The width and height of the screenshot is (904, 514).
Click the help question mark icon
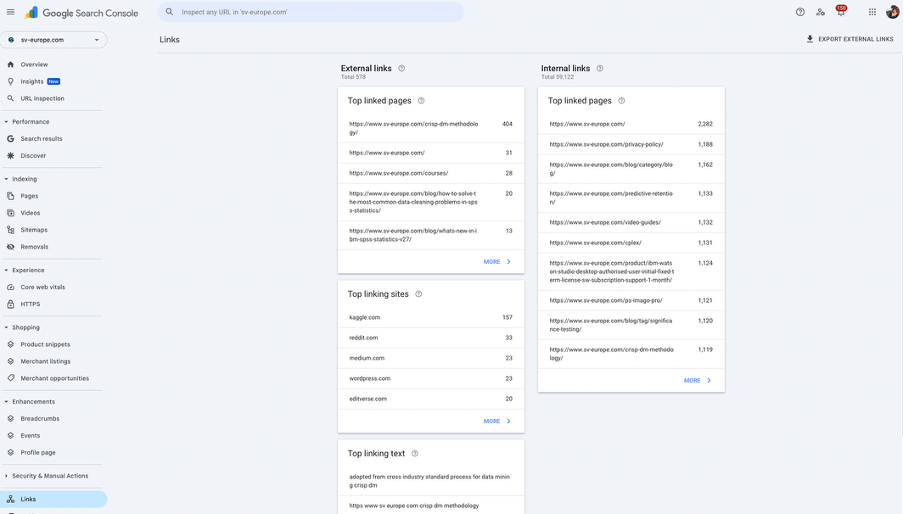click(x=800, y=12)
